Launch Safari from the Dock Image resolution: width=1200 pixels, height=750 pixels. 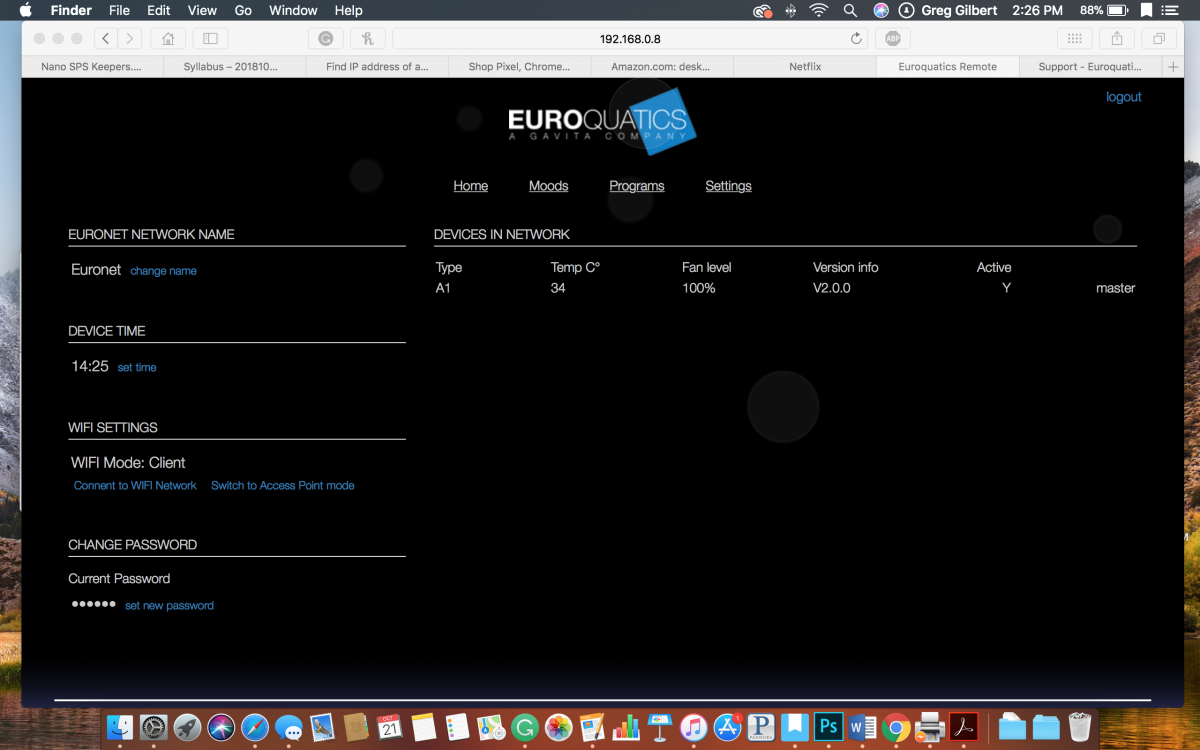click(x=255, y=726)
